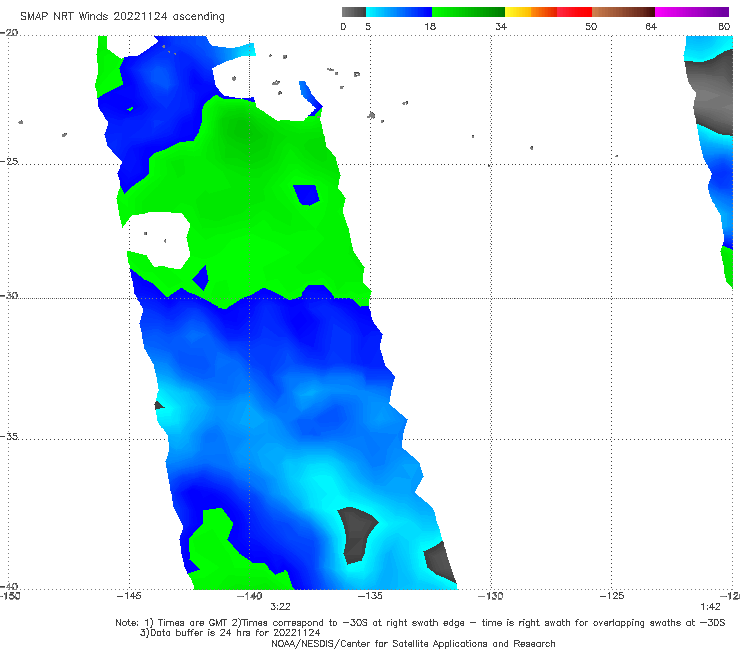Screen dimensions: 740x650
Task: Click the longitude label '-135'
Action: click(370, 596)
